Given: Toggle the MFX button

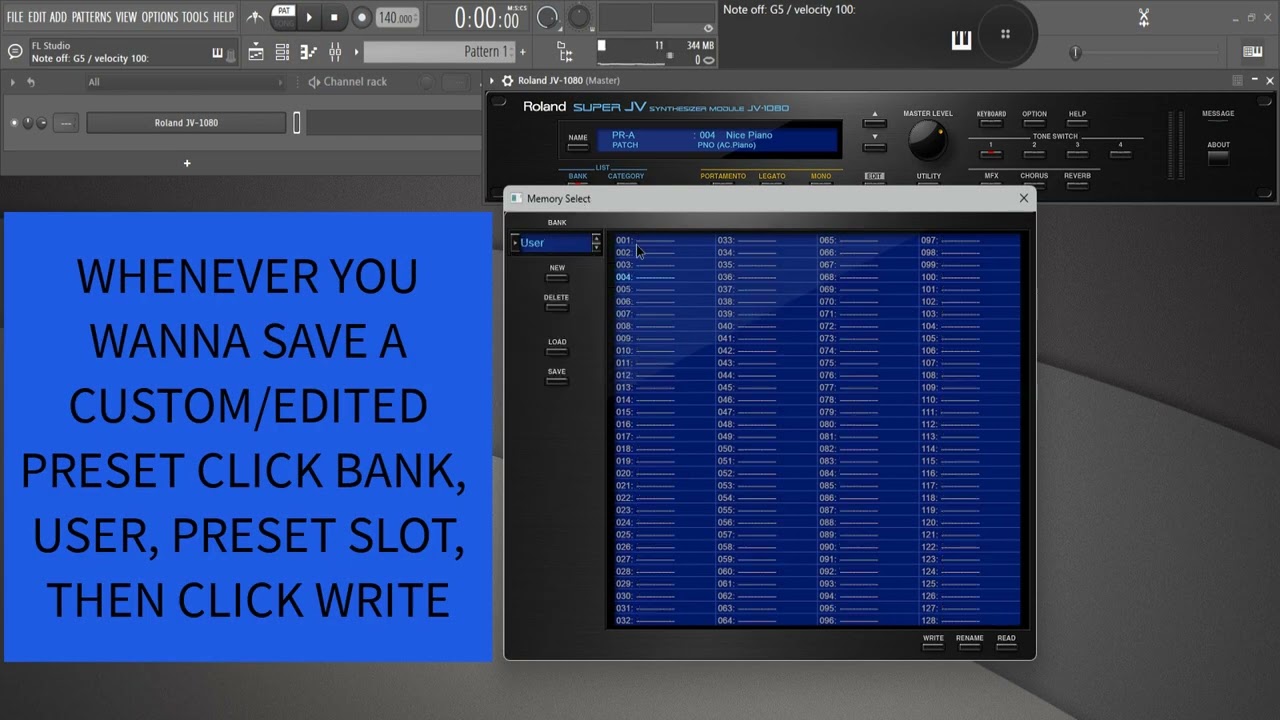Looking at the screenshot, I should [x=991, y=181].
